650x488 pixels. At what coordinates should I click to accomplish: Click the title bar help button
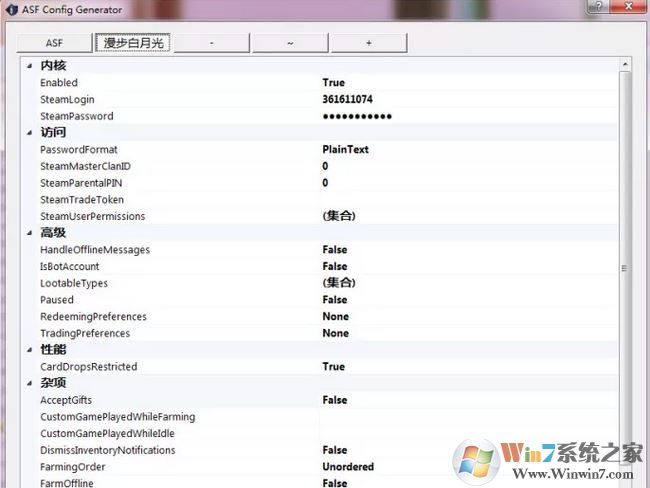coord(599,6)
